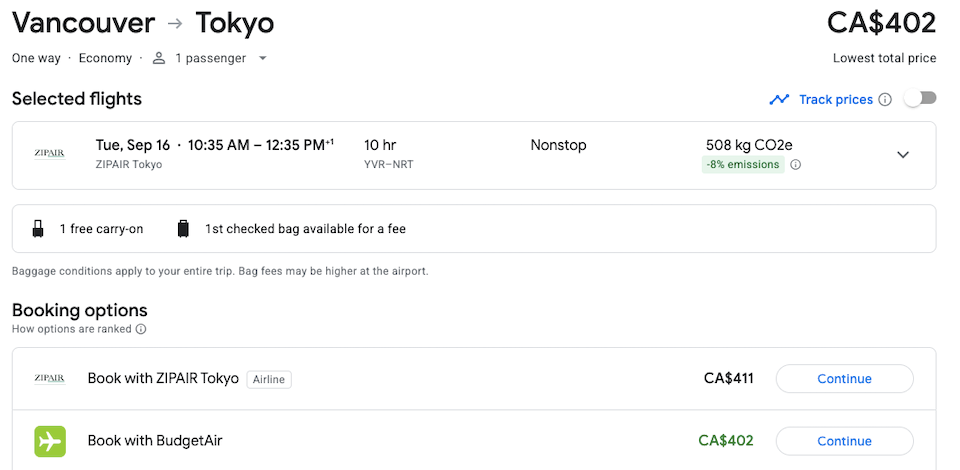Click the Track prices trend line icon

click(x=779, y=99)
